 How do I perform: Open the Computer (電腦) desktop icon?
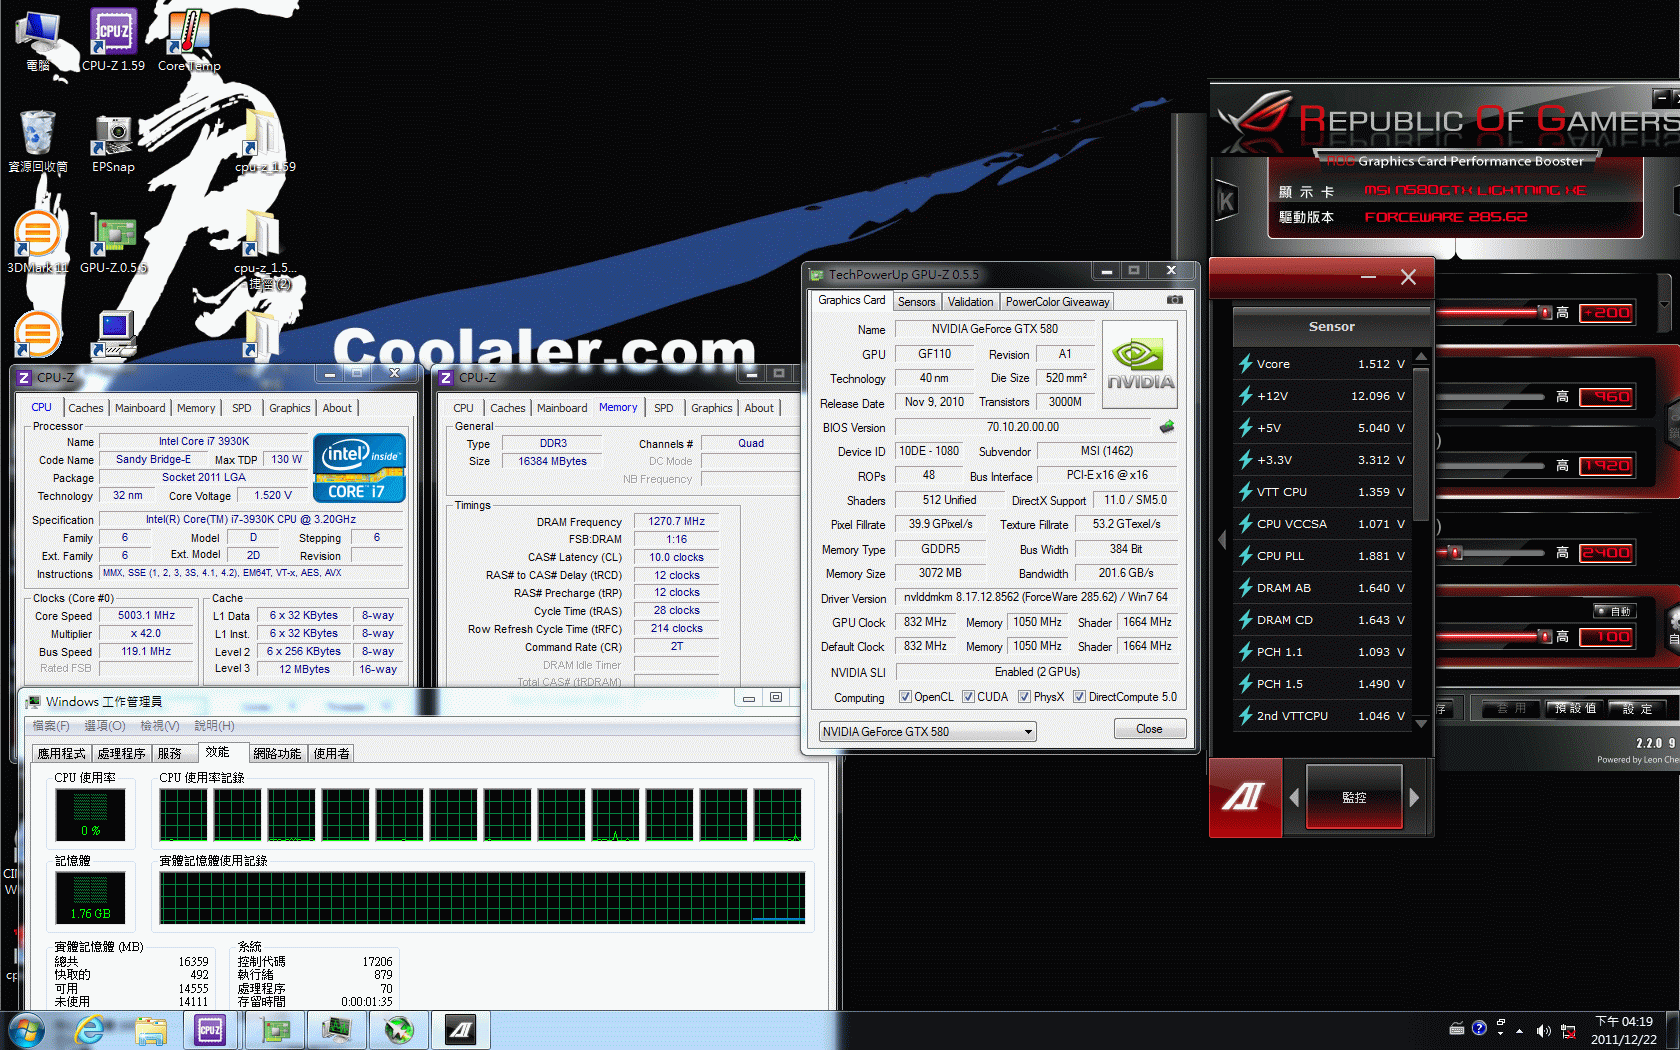37,40
